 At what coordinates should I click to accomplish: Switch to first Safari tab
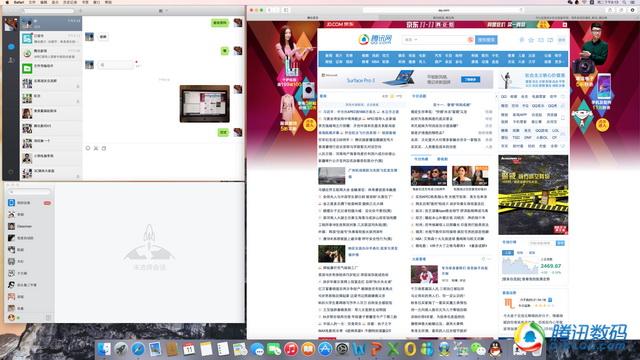(x=313, y=18)
